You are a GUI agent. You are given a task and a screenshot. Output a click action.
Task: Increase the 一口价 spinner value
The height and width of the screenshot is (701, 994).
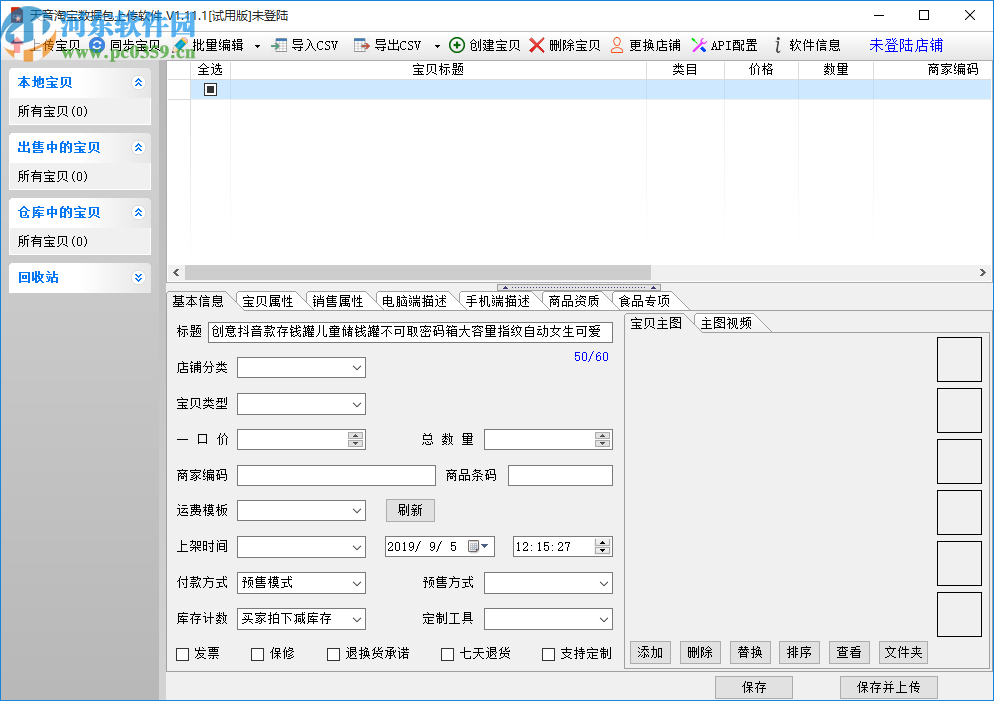tap(356, 435)
